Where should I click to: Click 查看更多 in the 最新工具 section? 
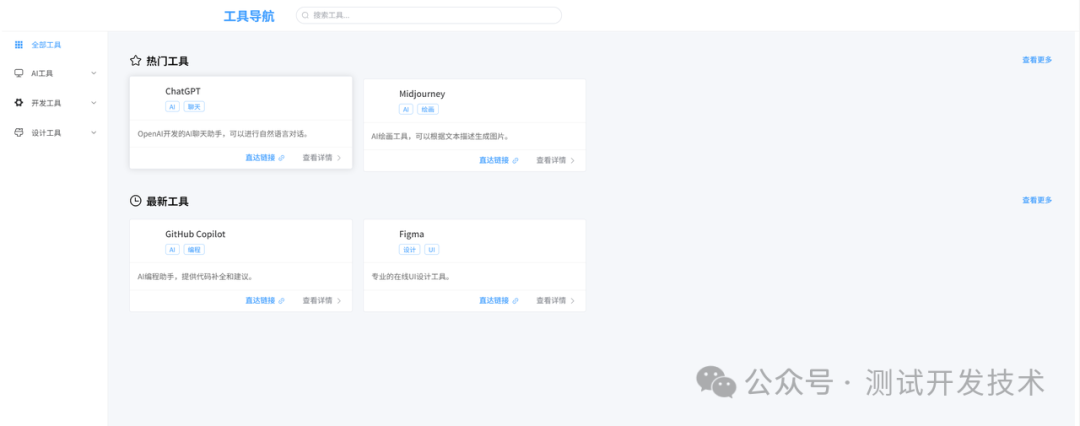[x=1036, y=200]
